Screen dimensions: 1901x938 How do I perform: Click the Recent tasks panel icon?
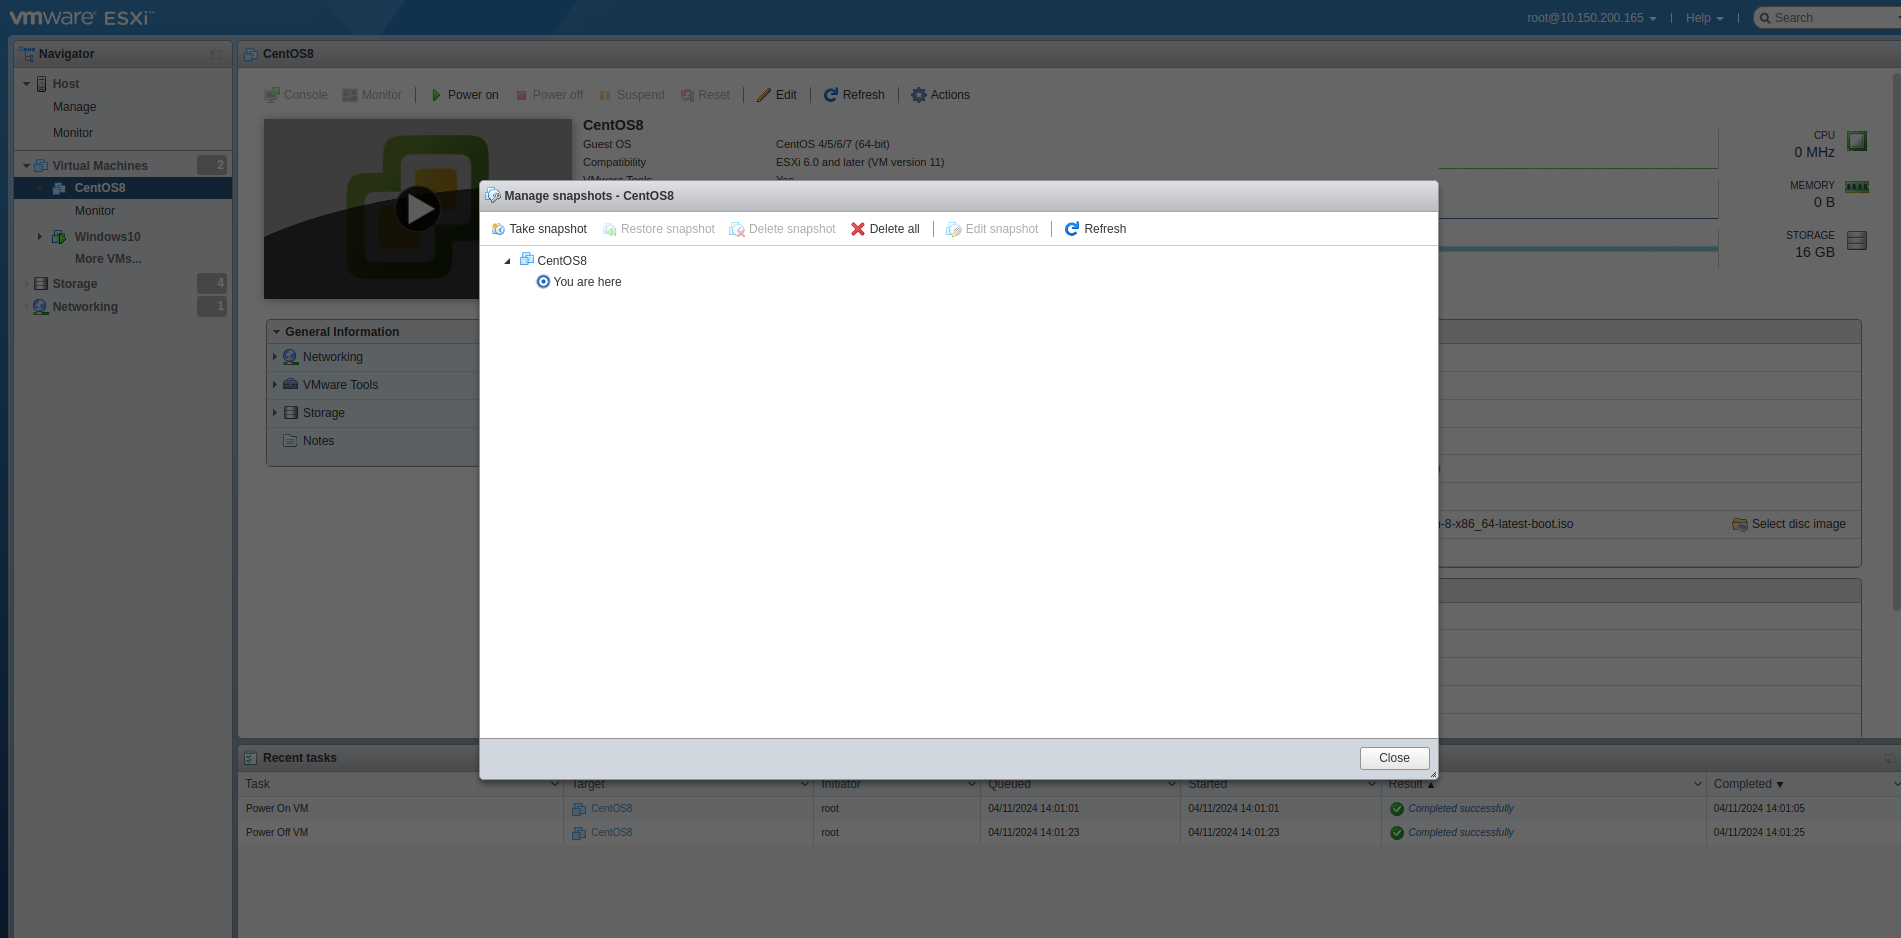click(250, 758)
